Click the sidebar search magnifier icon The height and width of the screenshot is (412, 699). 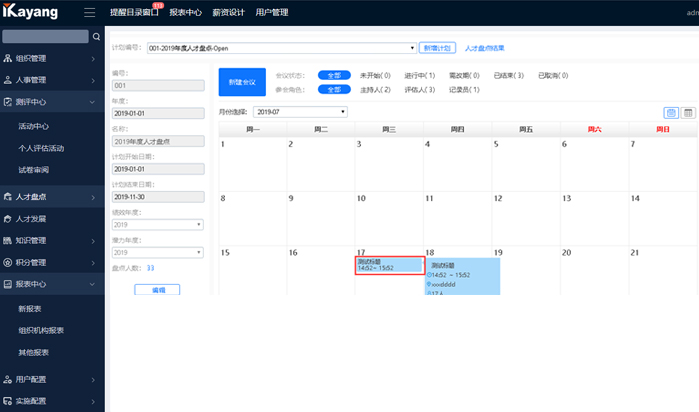coord(96,37)
